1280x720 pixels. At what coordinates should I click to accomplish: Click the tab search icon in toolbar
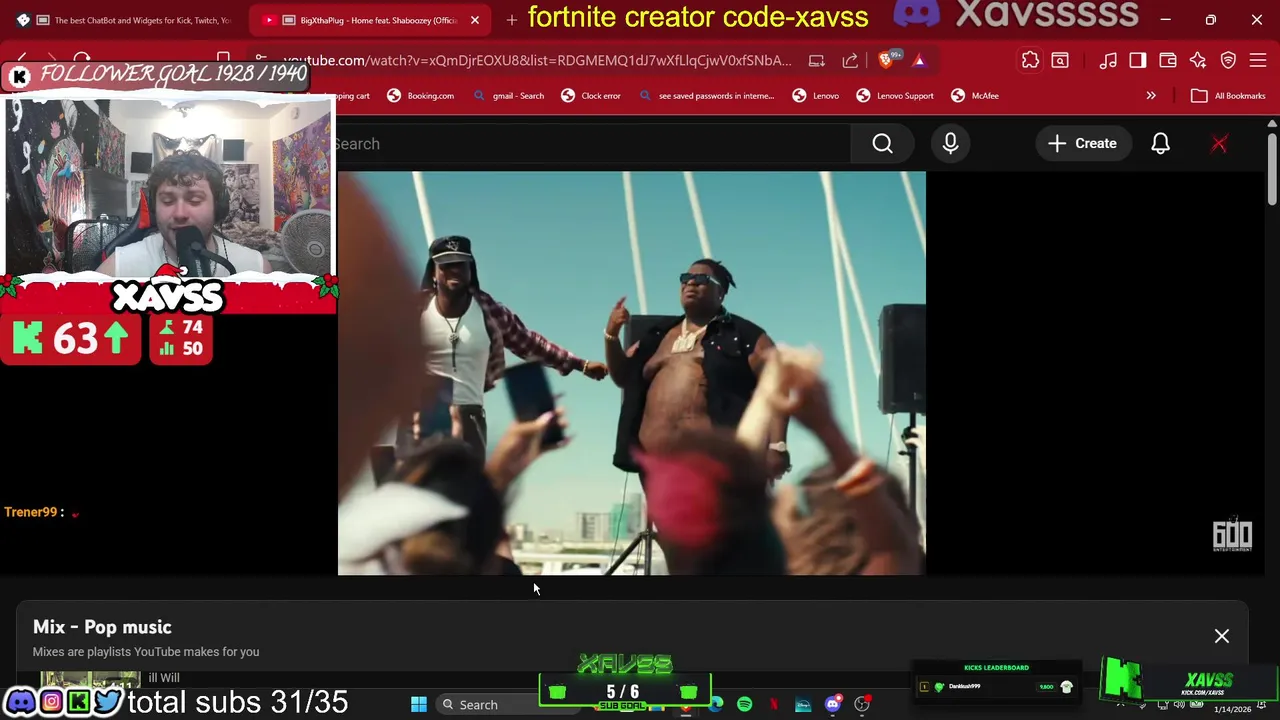1060,61
